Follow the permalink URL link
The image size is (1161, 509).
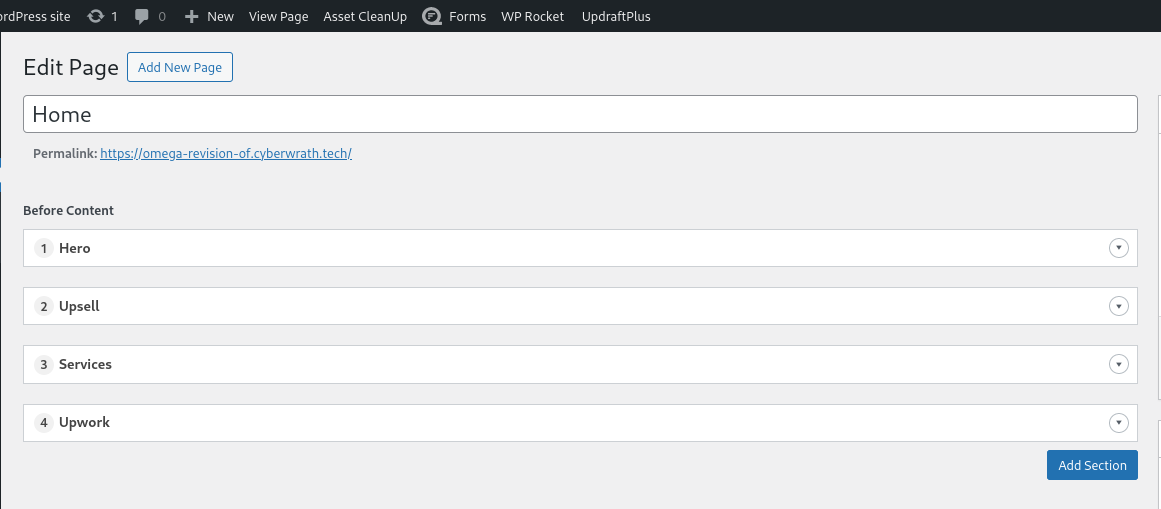tap(226, 154)
